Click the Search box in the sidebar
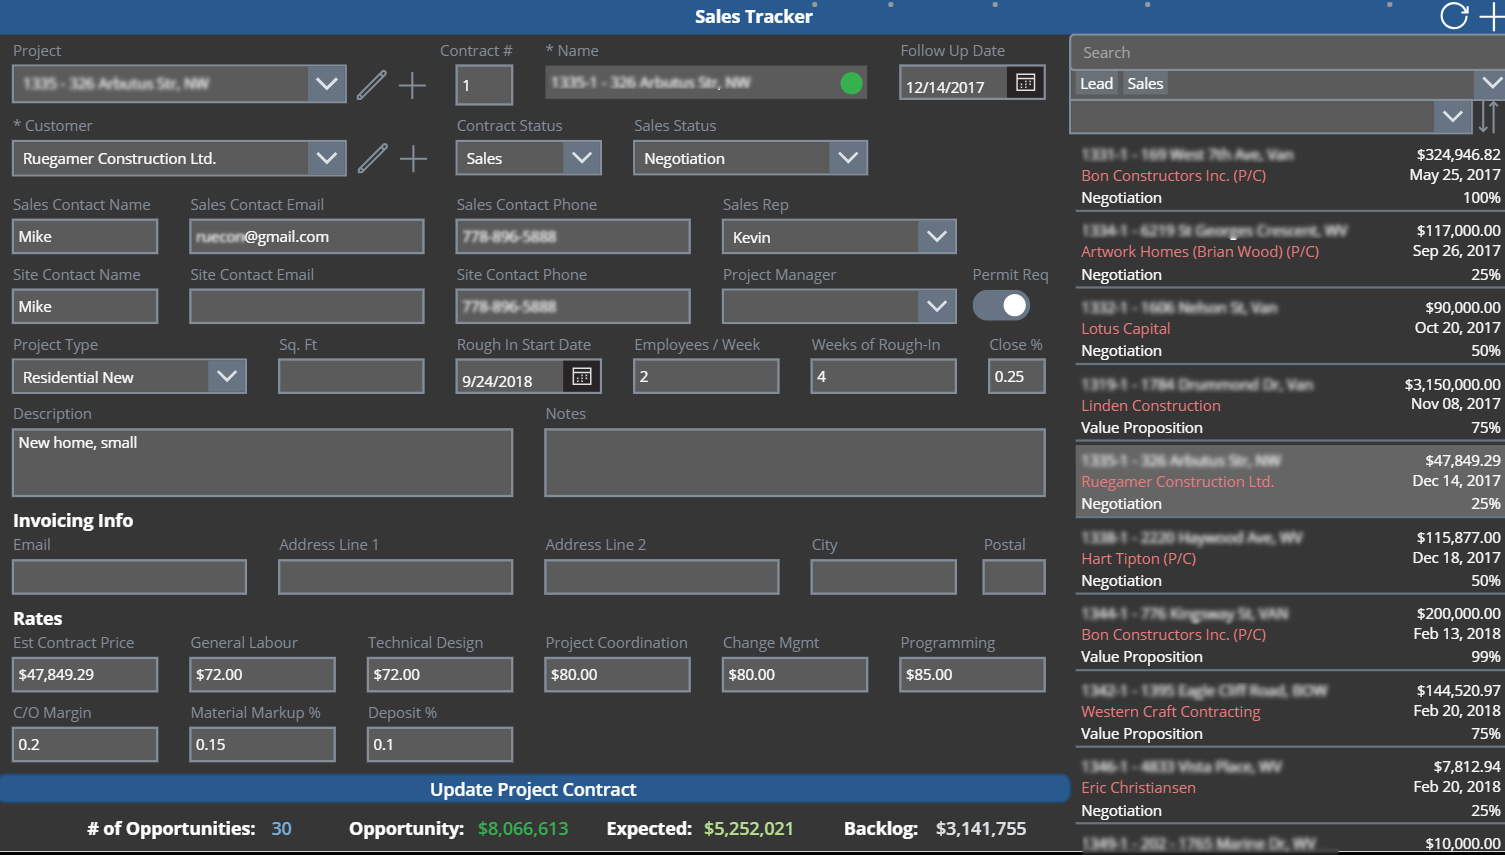 [x=1250, y=52]
